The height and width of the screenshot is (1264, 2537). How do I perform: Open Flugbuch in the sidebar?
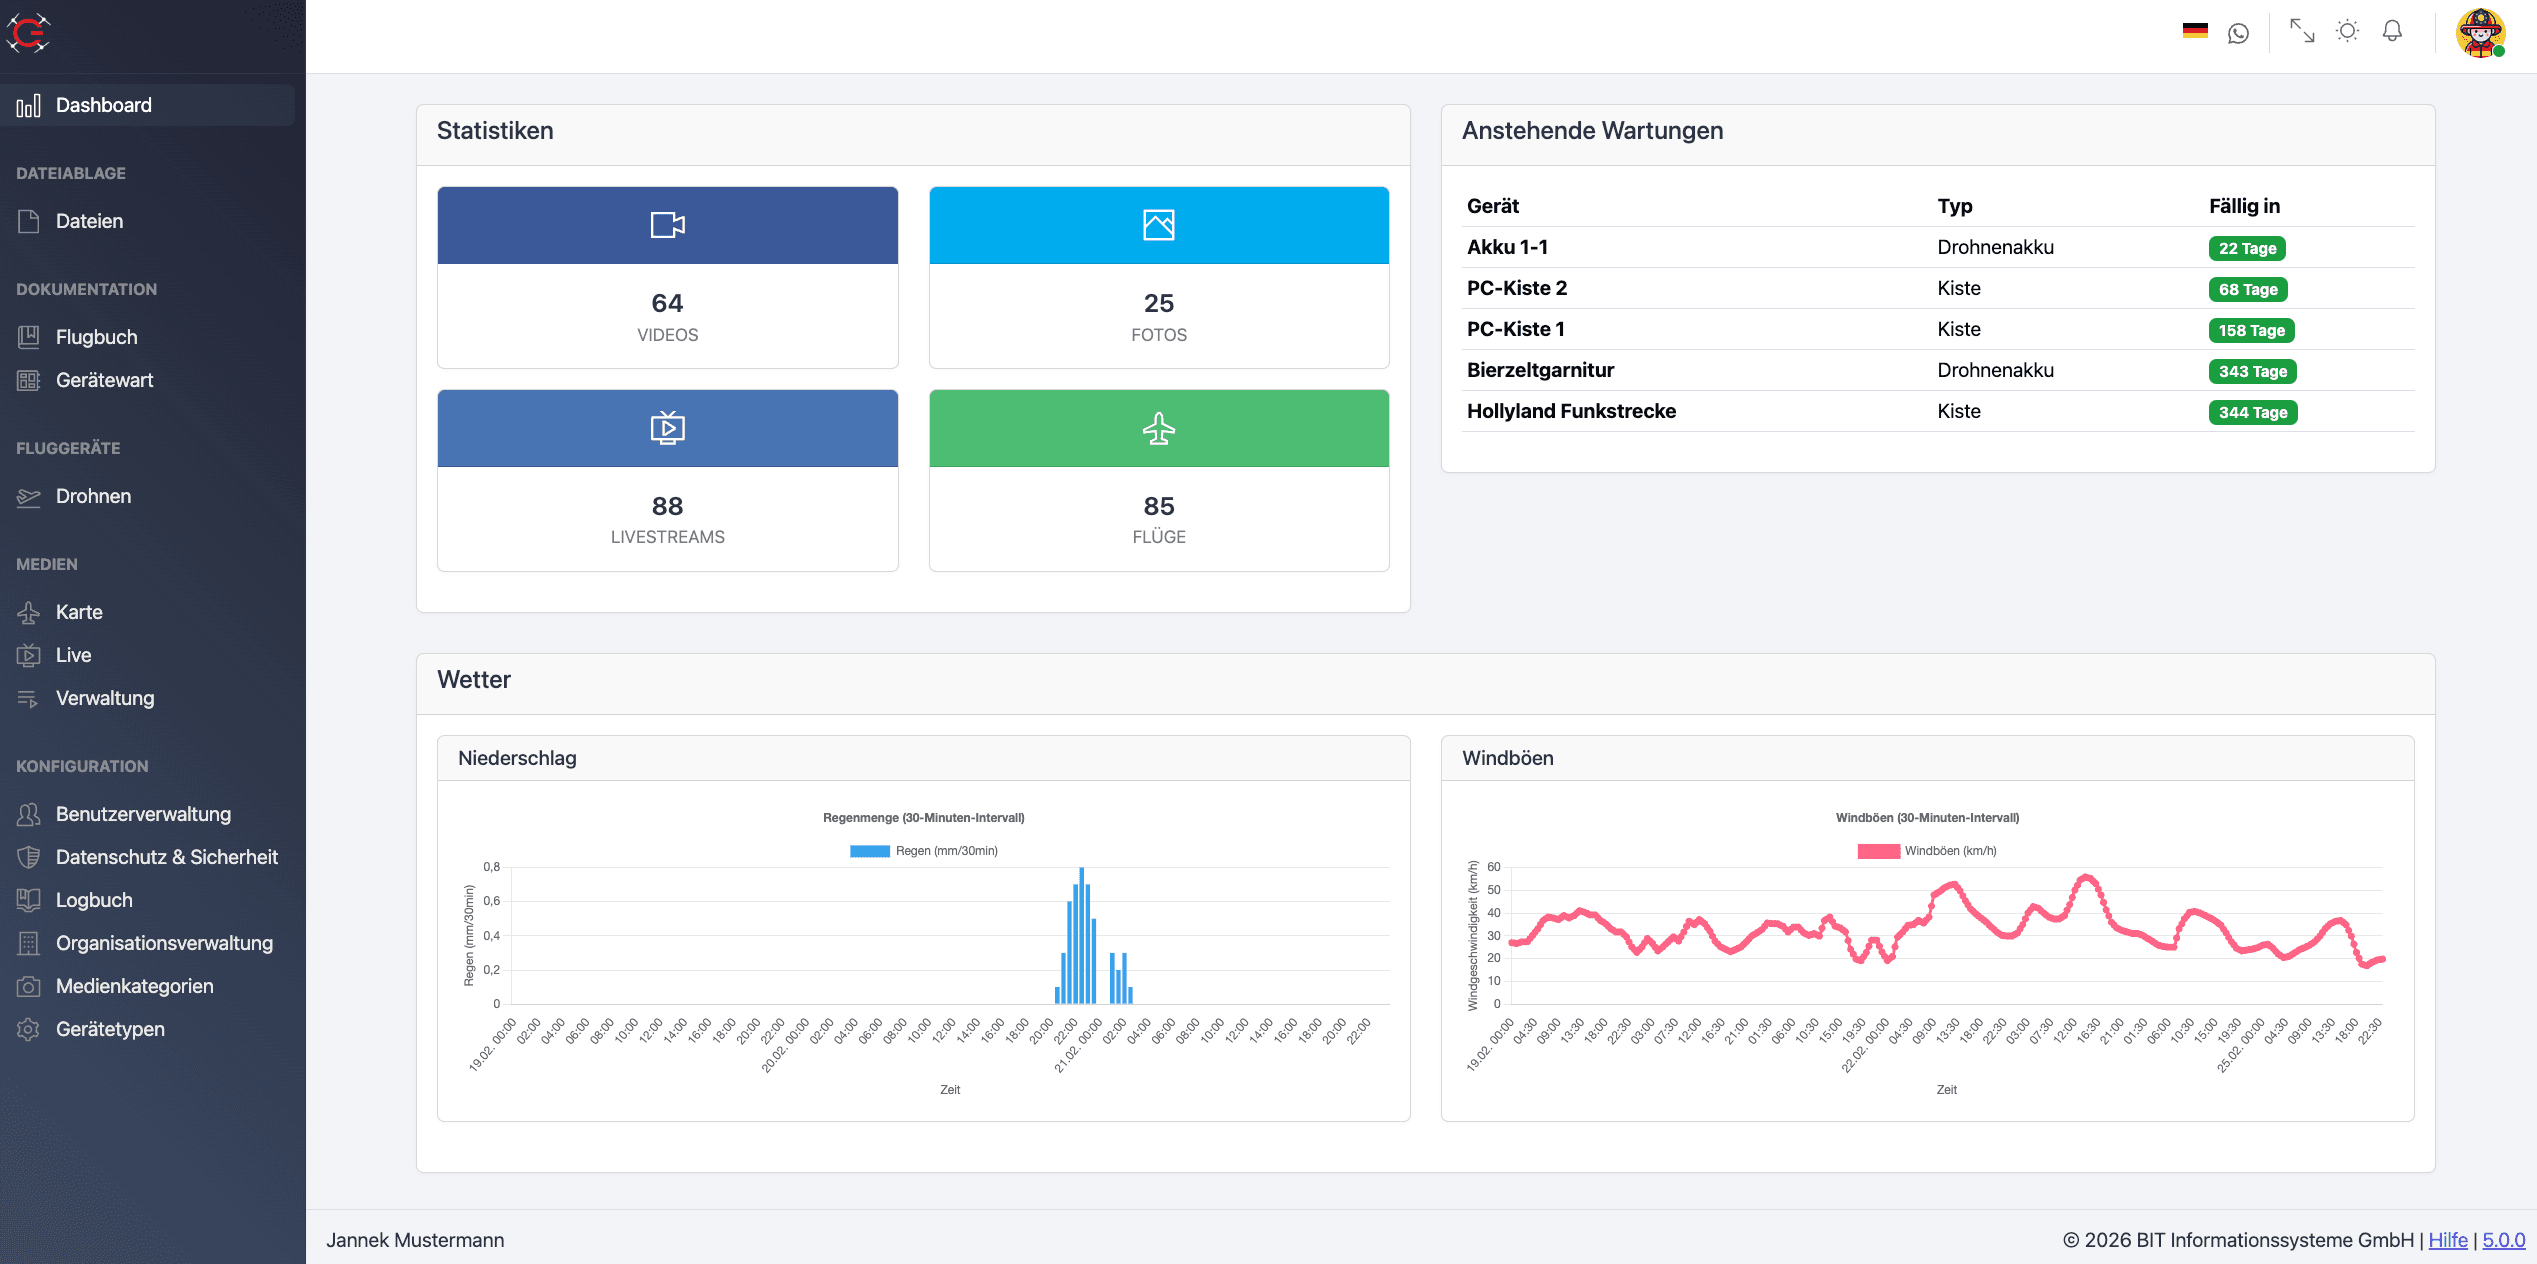(96, 337)
